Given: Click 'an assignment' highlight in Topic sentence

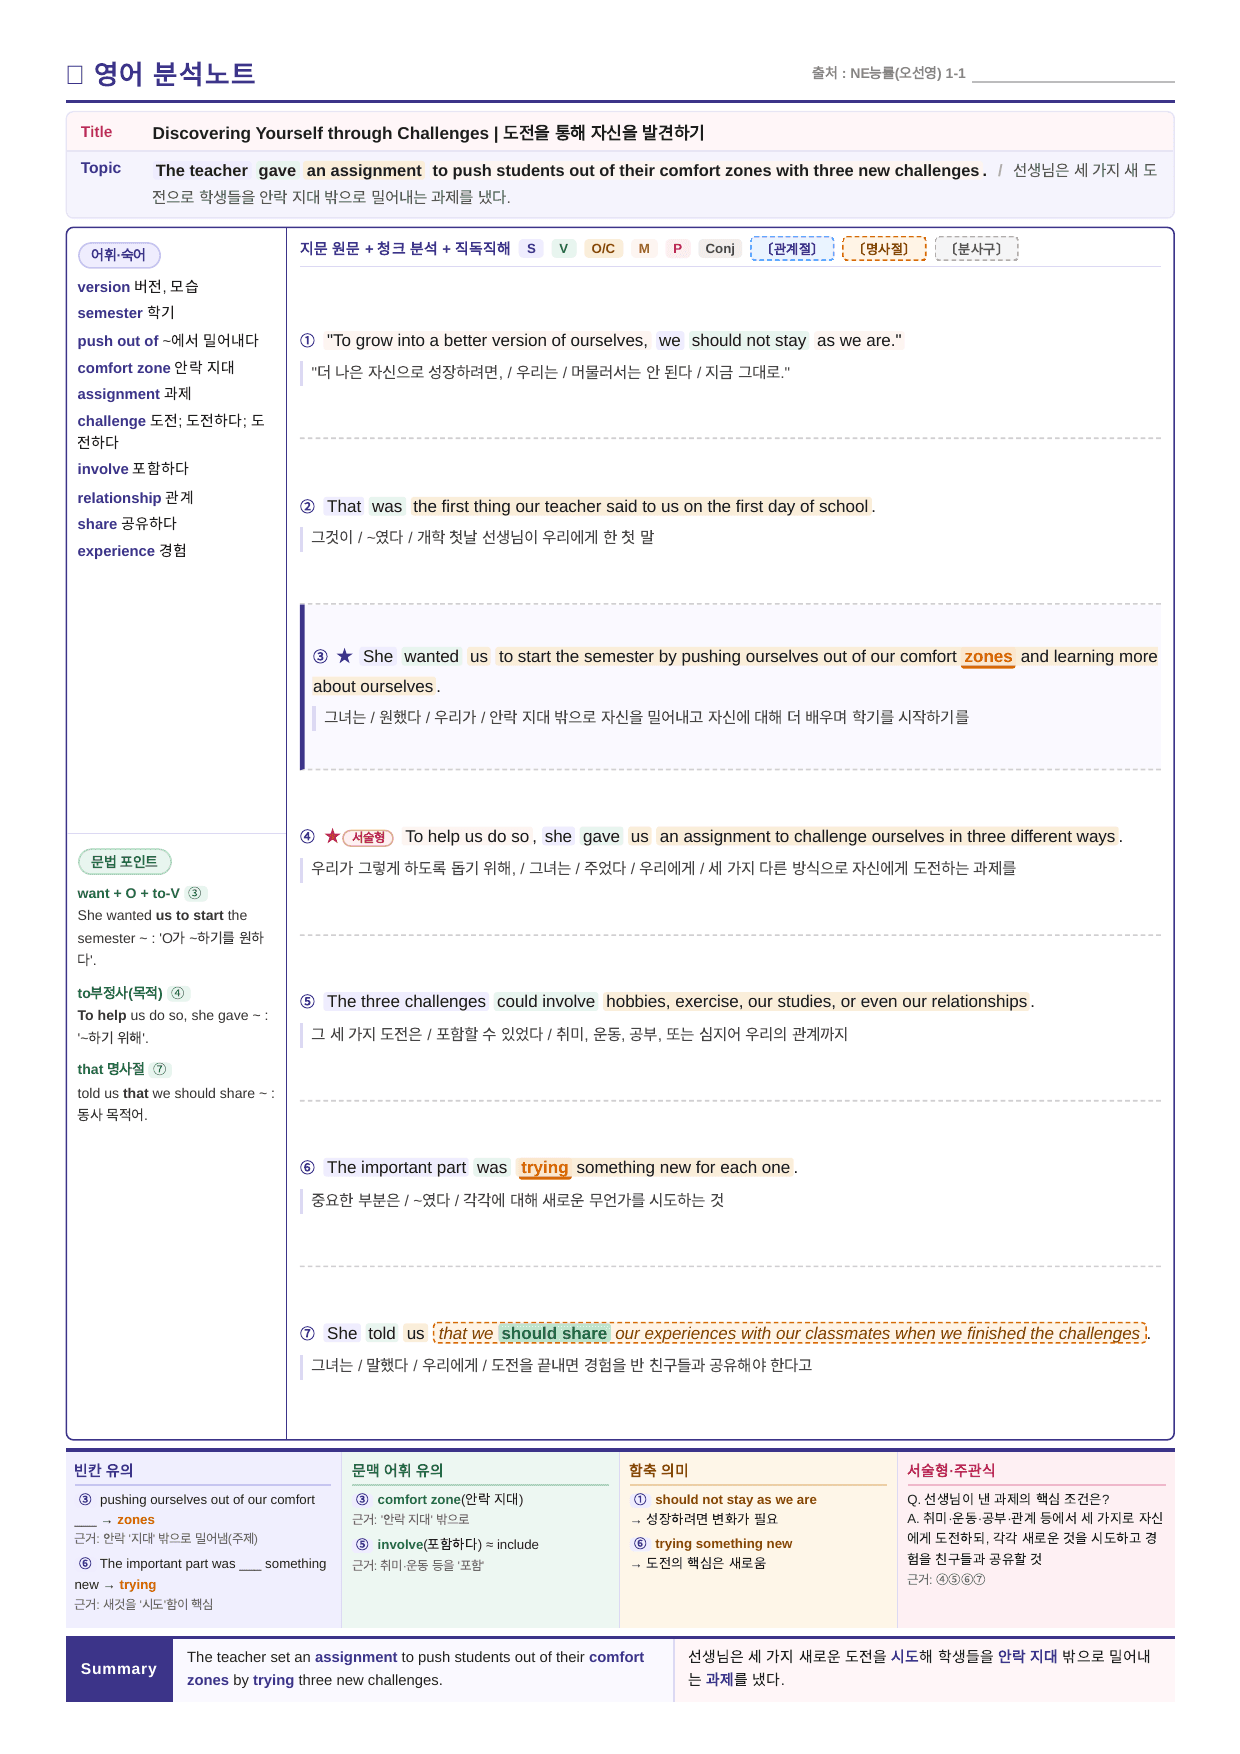Looking at the screenshot, I should point(364,171).
